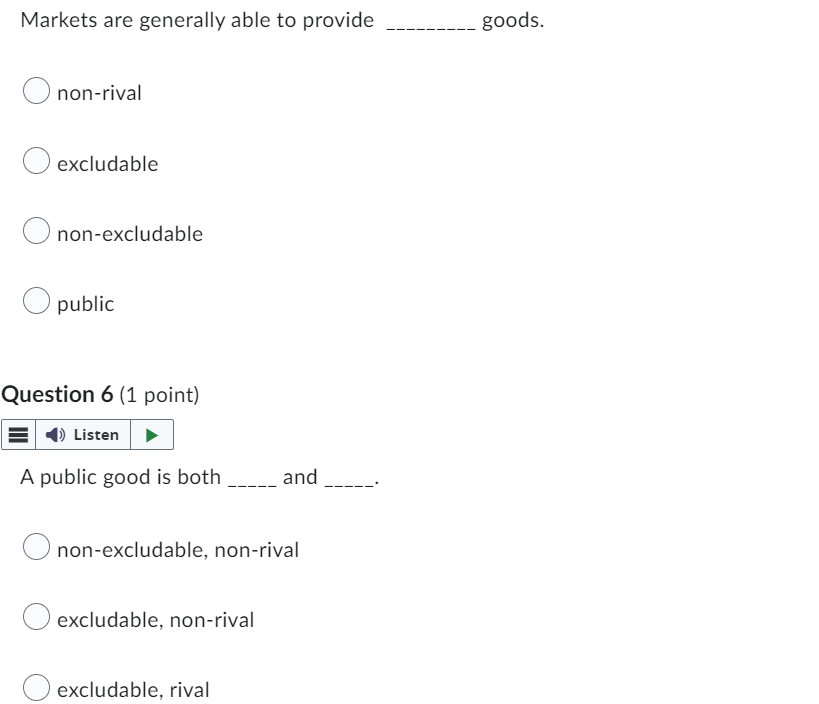
Task: Click the public option label text
Action: (x=86, y=303)
